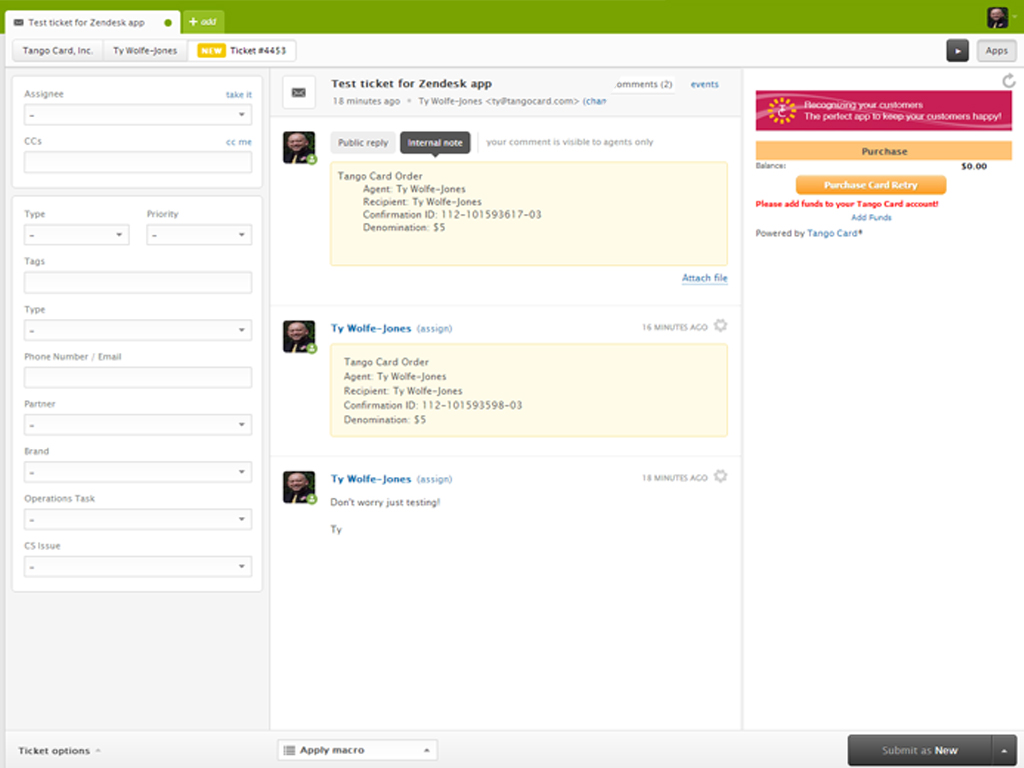This screenshot has width=1024, height=768.
Task: Click the Attach file link
Action: 704,278
